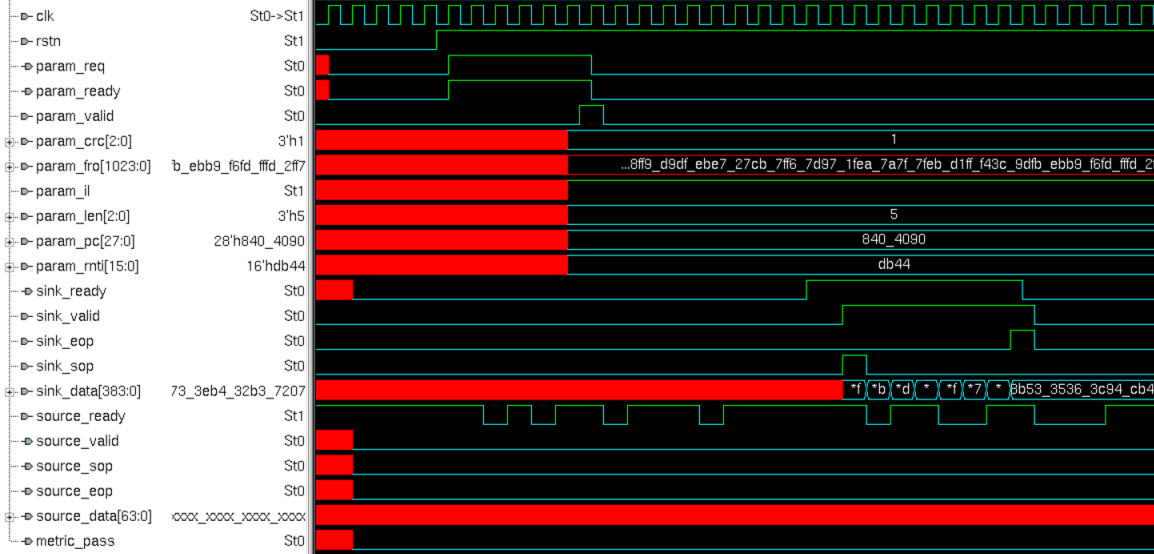The image size is (1154, 554).
Task: Click the sink_eop pulse in the waveform
Action: pos(1022,340)
